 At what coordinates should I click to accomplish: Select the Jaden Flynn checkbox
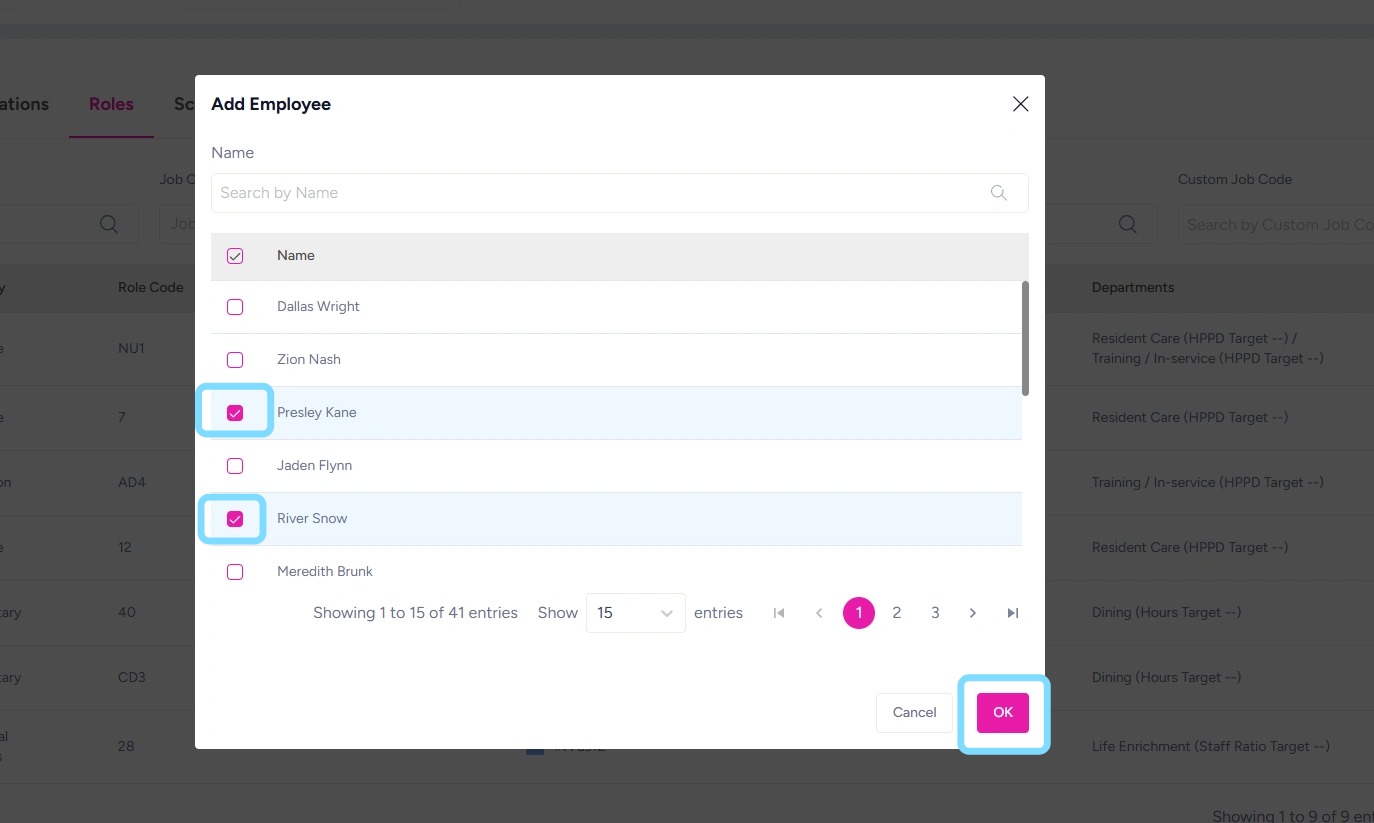coord(235,466)
